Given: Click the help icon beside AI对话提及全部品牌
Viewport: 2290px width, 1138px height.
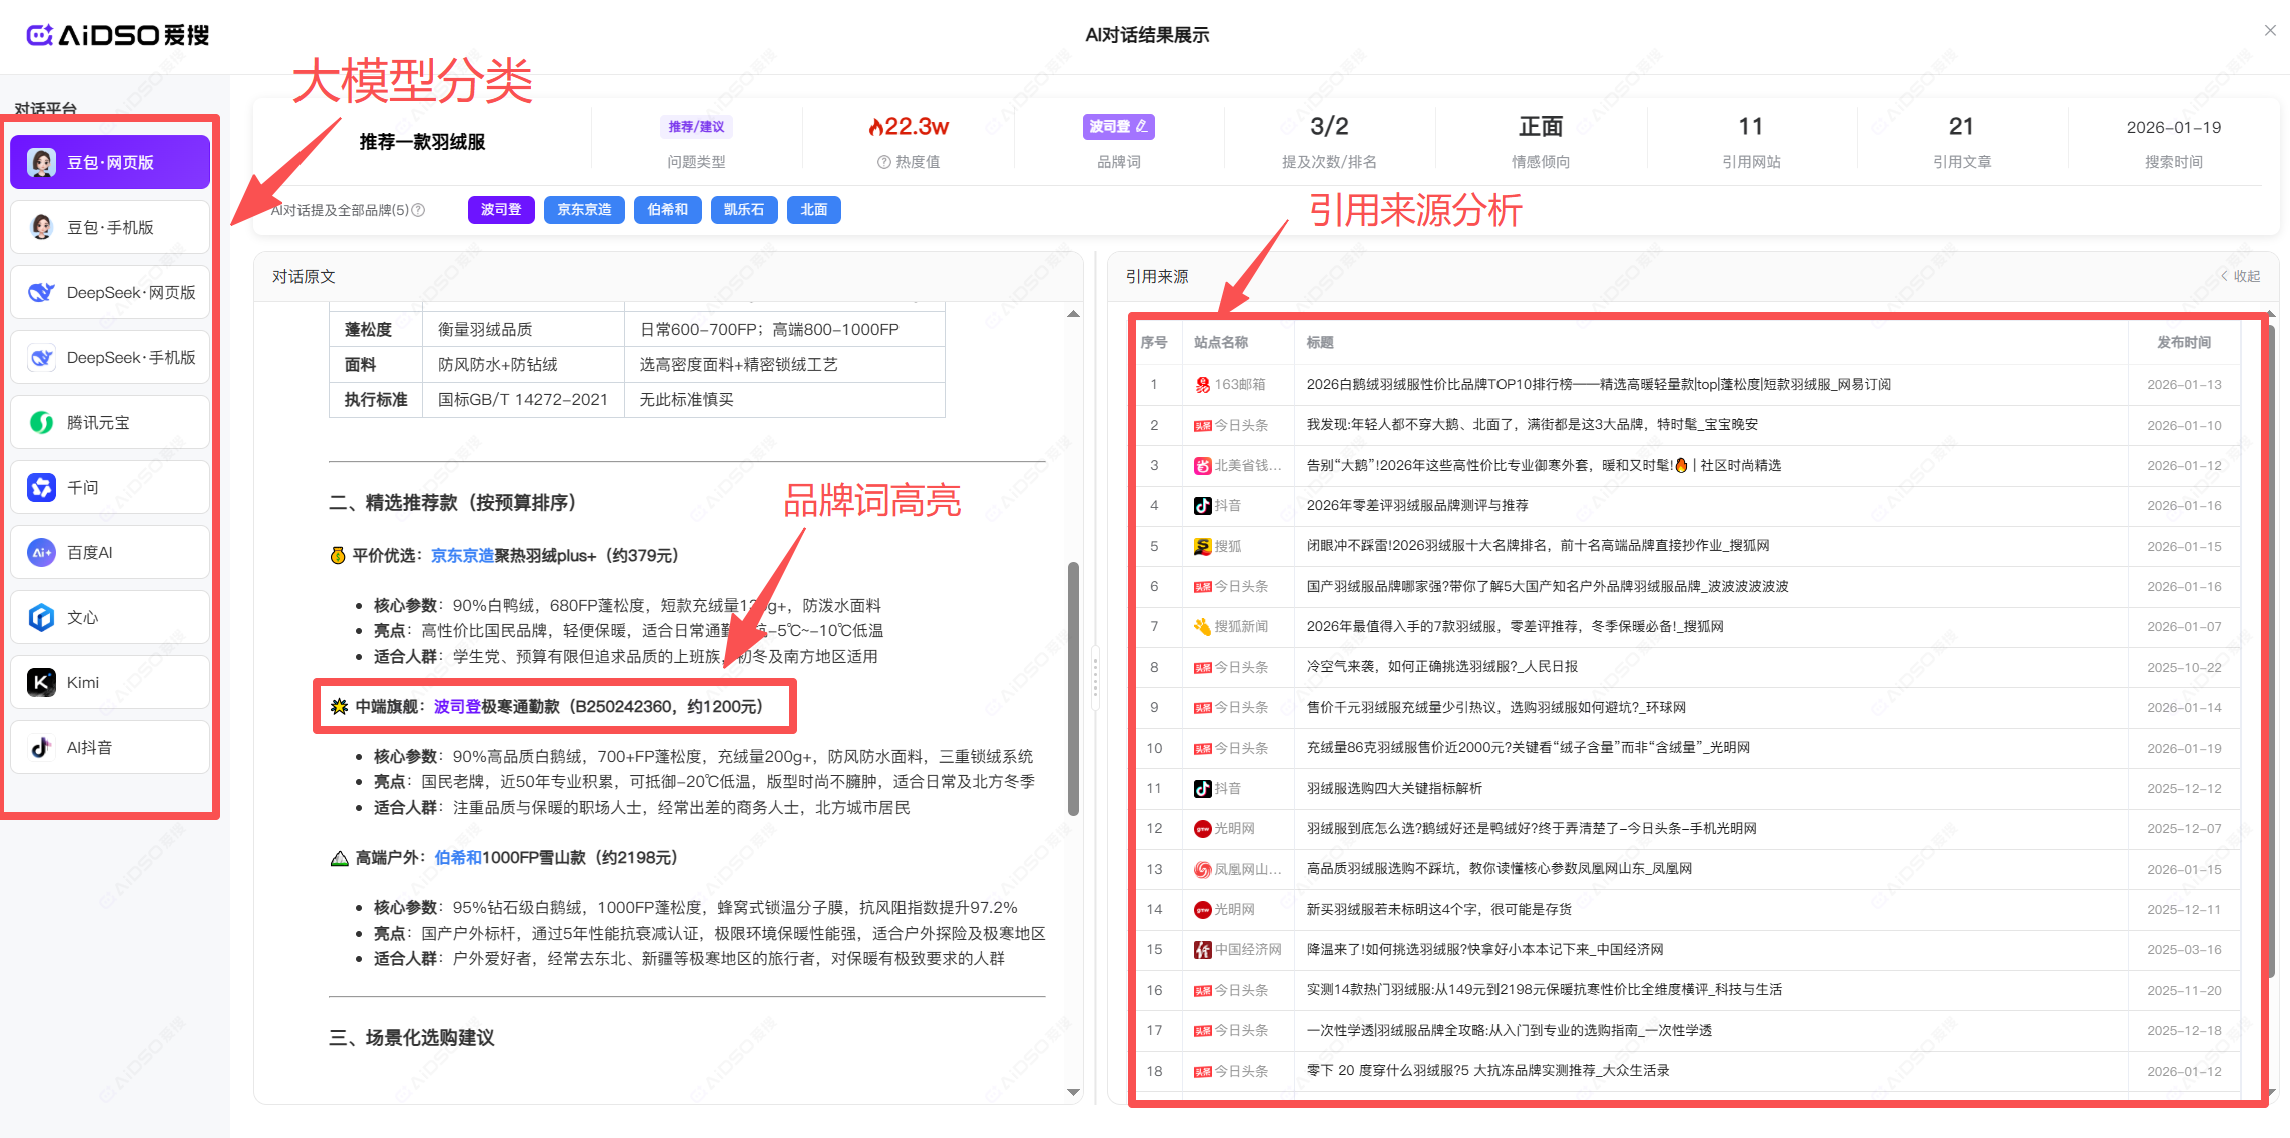Looking at the screenshot, I should pos(419,210).
